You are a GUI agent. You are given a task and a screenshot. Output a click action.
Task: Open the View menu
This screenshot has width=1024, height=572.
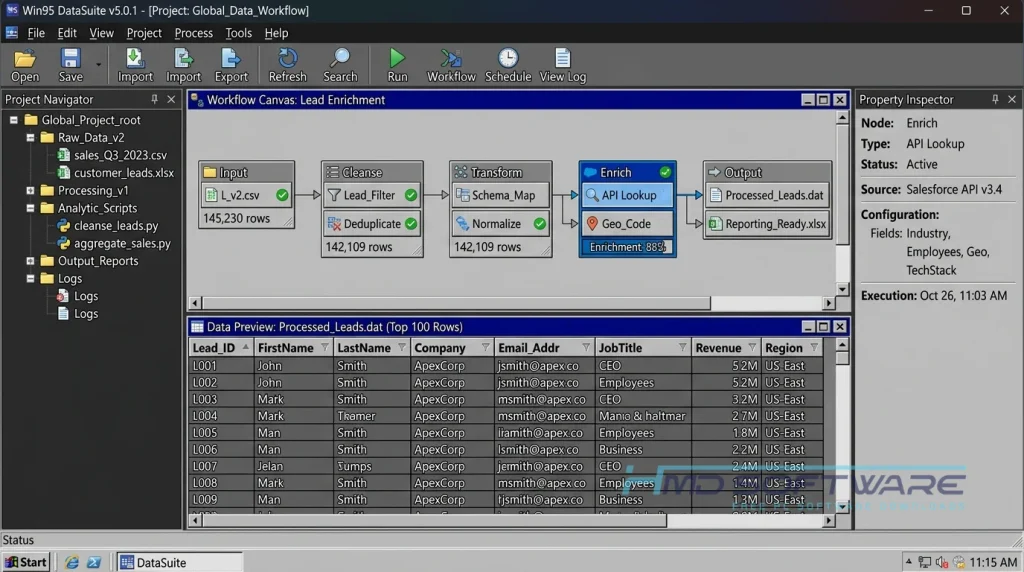[x=101, y=33]
